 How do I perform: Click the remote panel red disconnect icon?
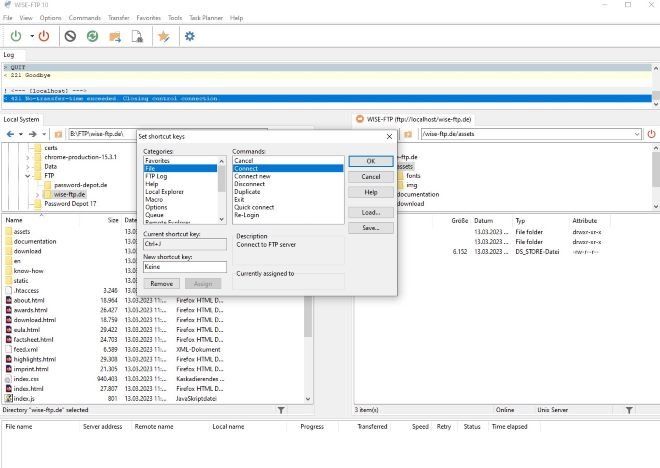(652, 134)
